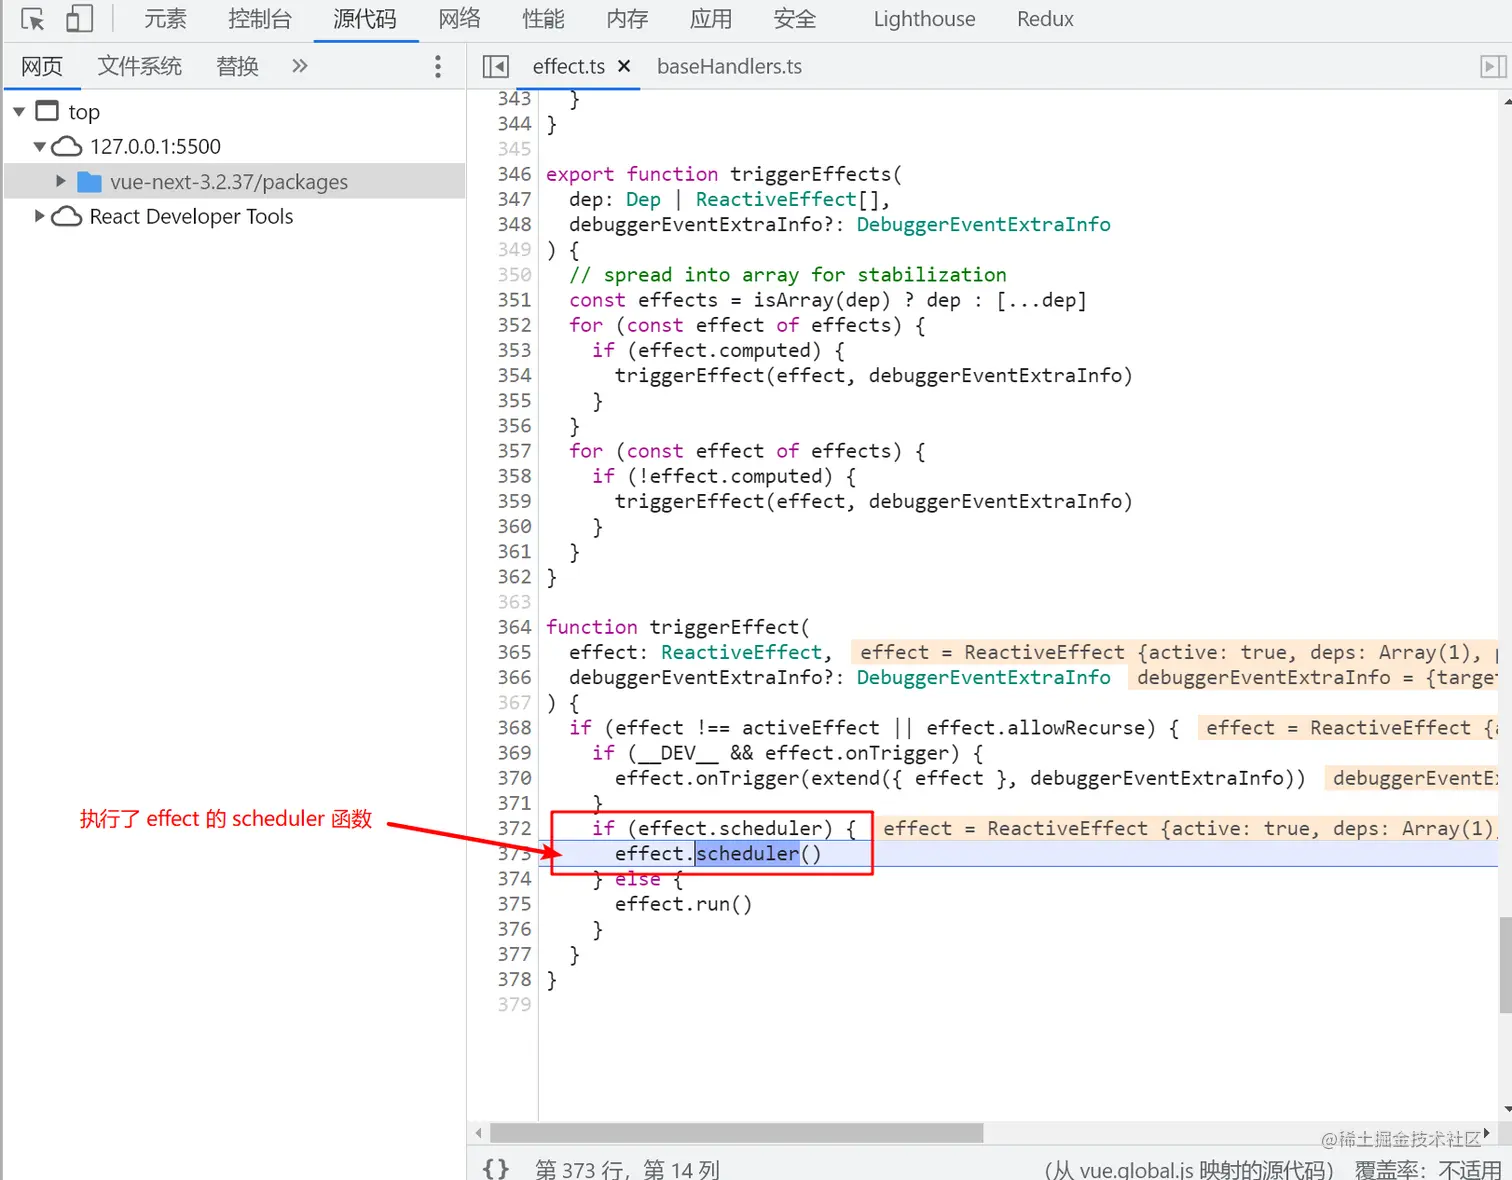Click the horizontal scrollbar thumb in code editor
Screen dimensions: 1512x1180
click(x=736, y=1133)
